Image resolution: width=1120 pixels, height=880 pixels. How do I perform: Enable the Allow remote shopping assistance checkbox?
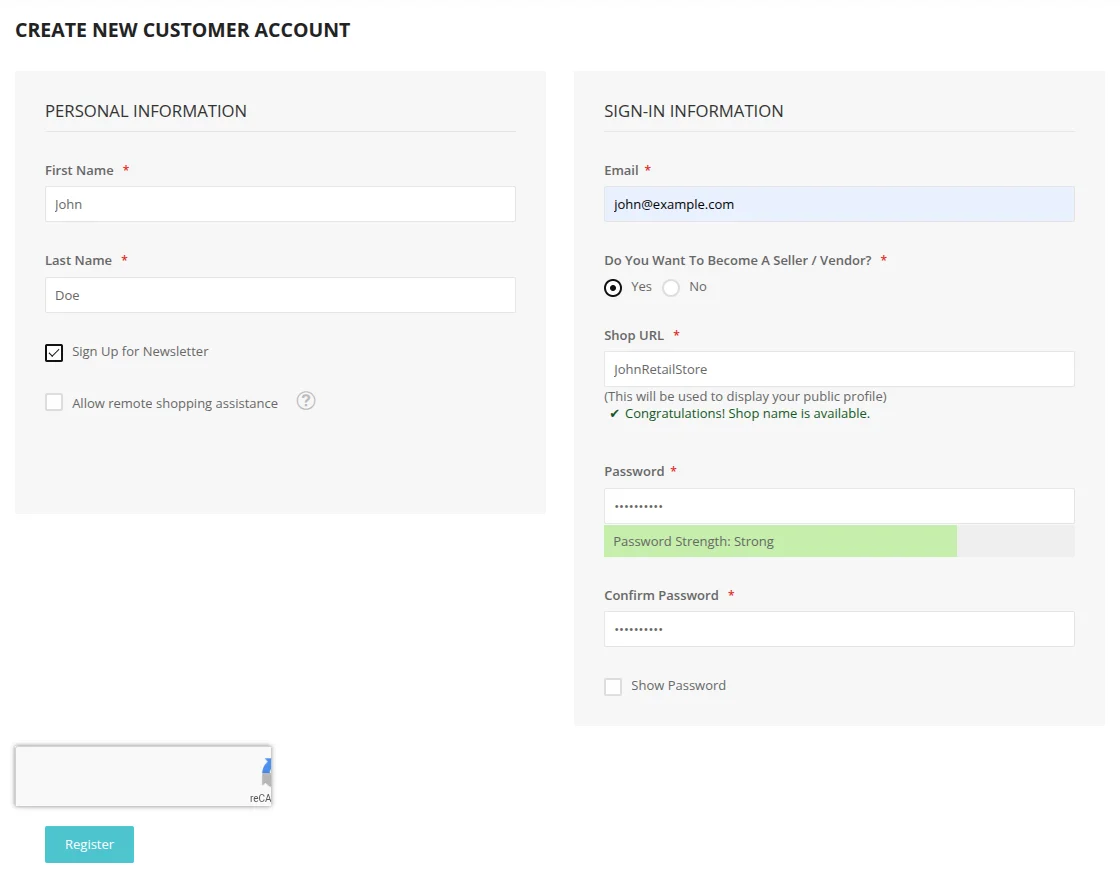(x=54, y=402)
